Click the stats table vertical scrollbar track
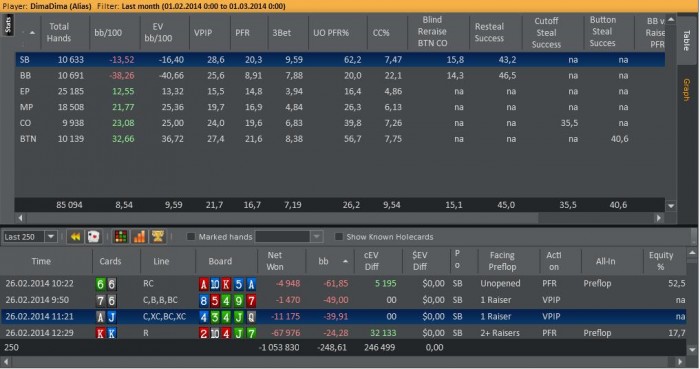This screenshot has width=700, height=369. (671, 112)
